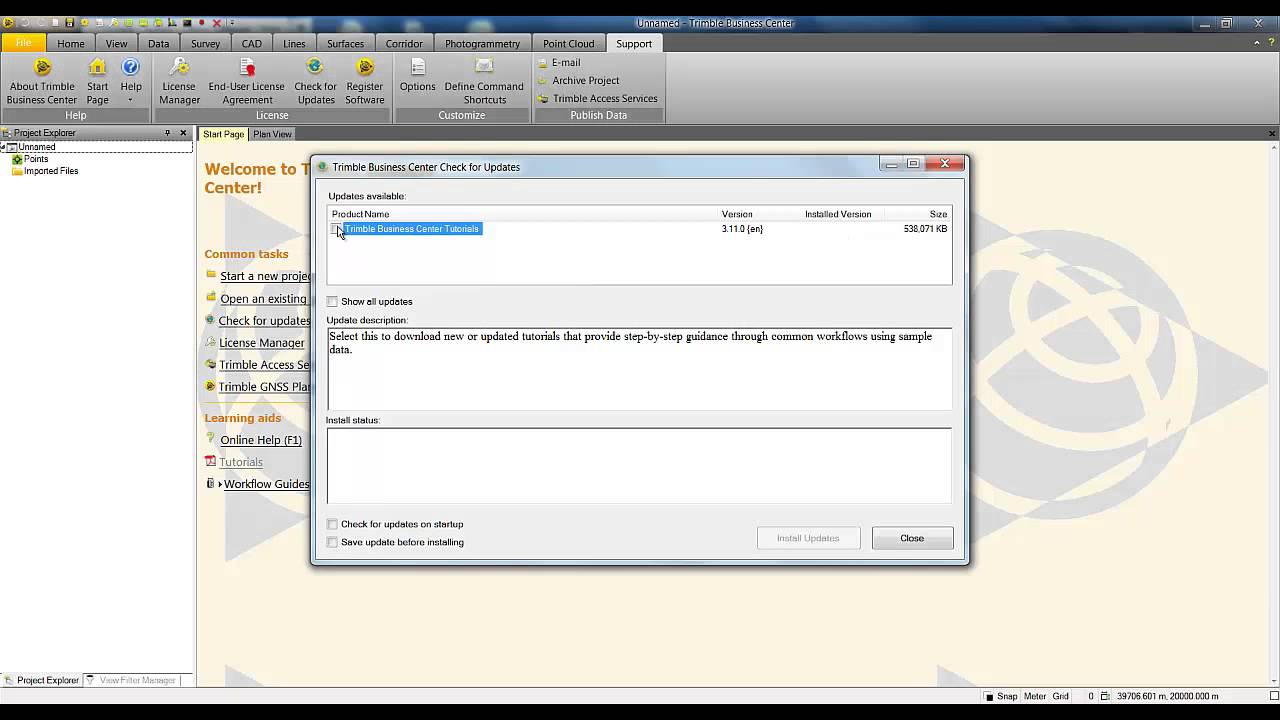Viewport: 1280px width, 720px height.
Task: Open the End-User License Agreement
Action: tap(247, 81)
